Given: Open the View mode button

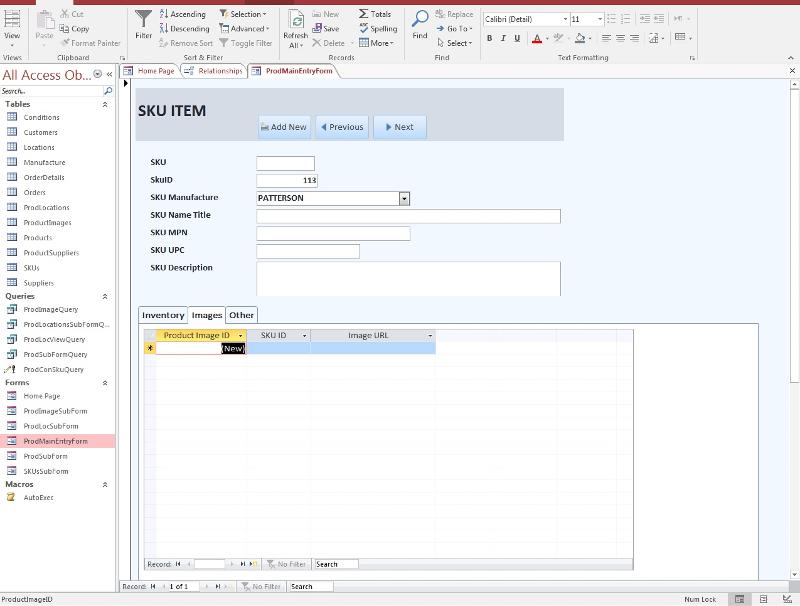Looking at the screenshot, I should click(x=12, y=26).
